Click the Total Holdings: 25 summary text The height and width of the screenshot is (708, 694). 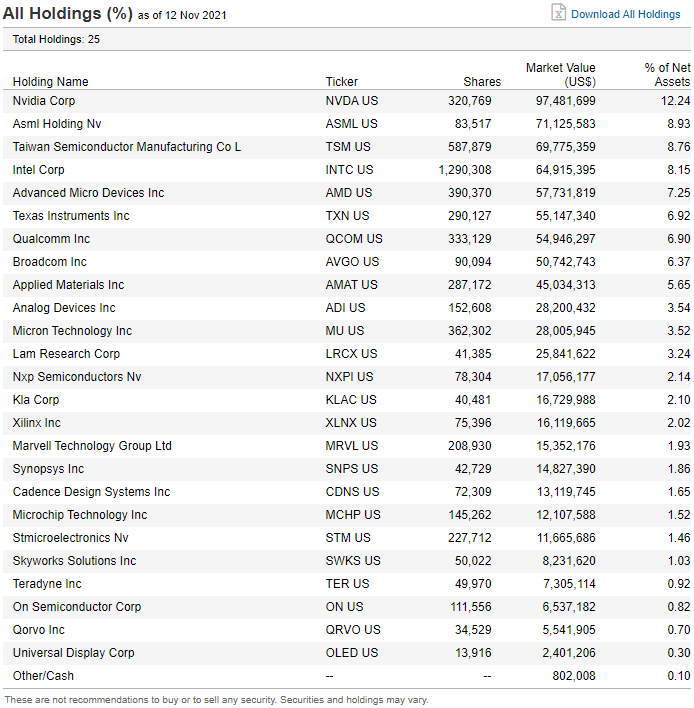click(56, 39)
